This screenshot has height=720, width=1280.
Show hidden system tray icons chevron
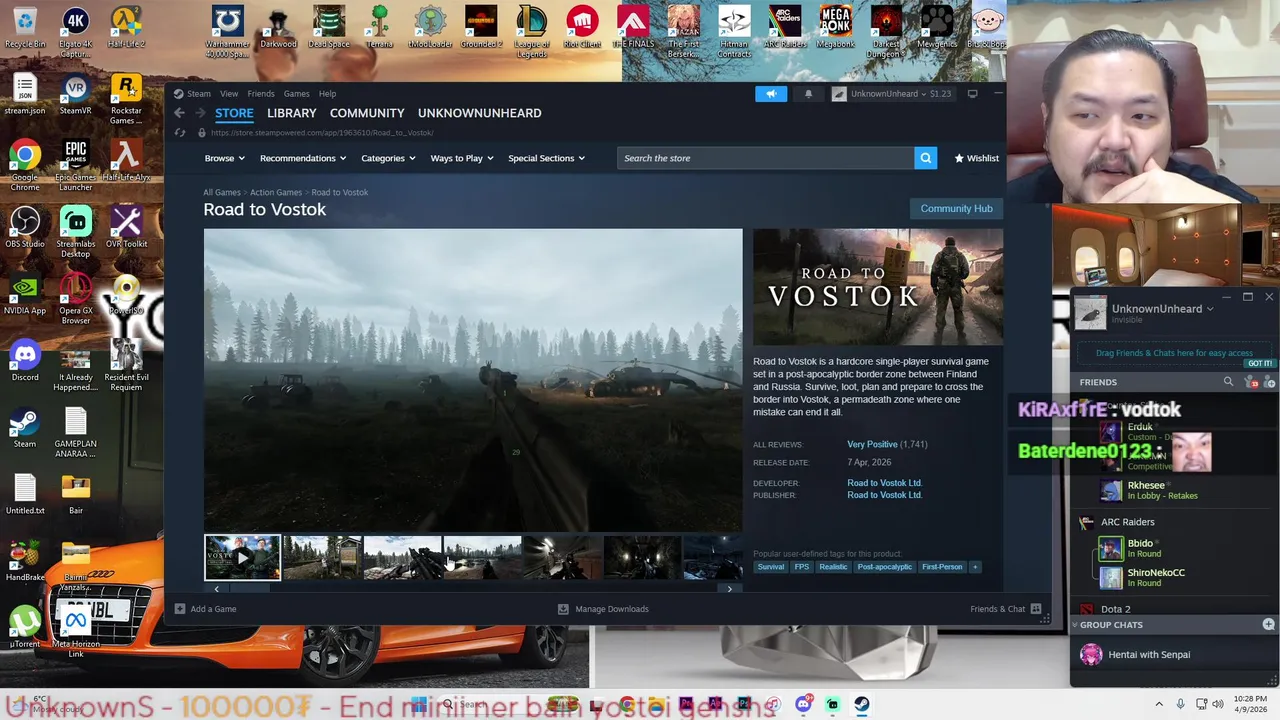pos(1159,704)
